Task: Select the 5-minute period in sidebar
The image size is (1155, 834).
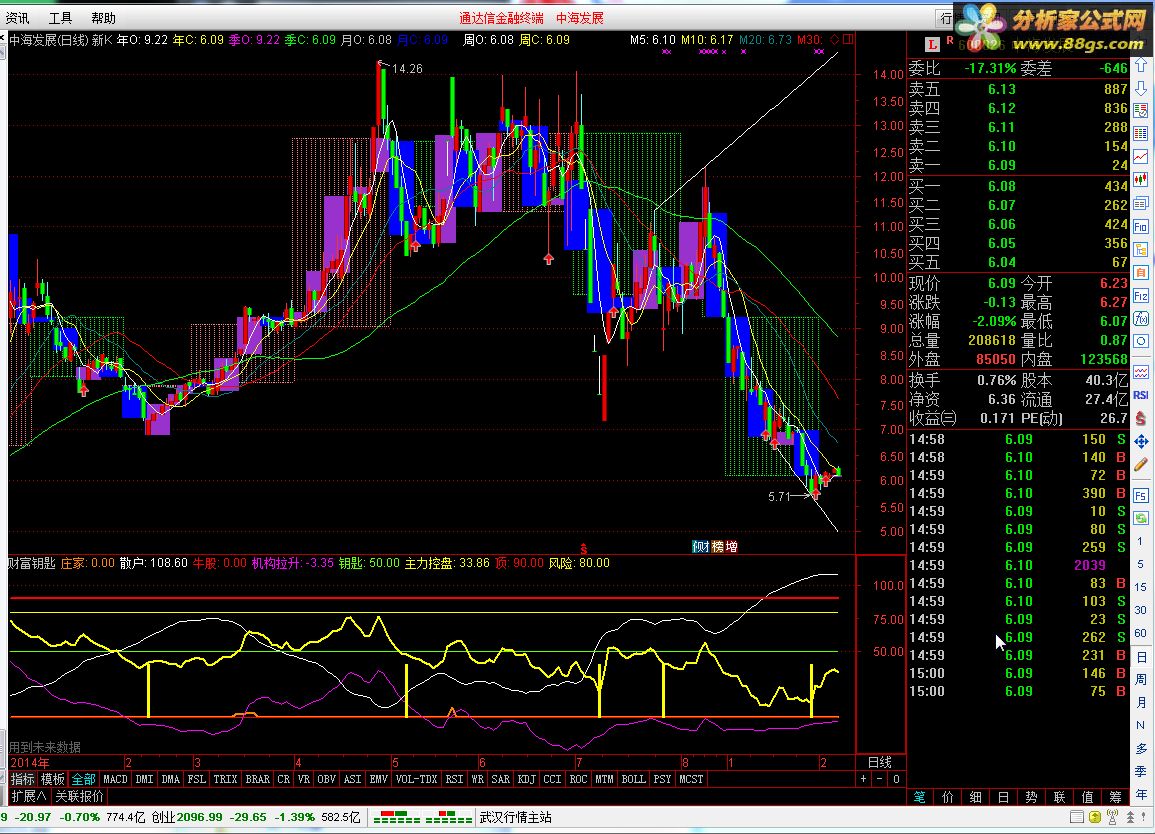Action: click(1140, 564)
